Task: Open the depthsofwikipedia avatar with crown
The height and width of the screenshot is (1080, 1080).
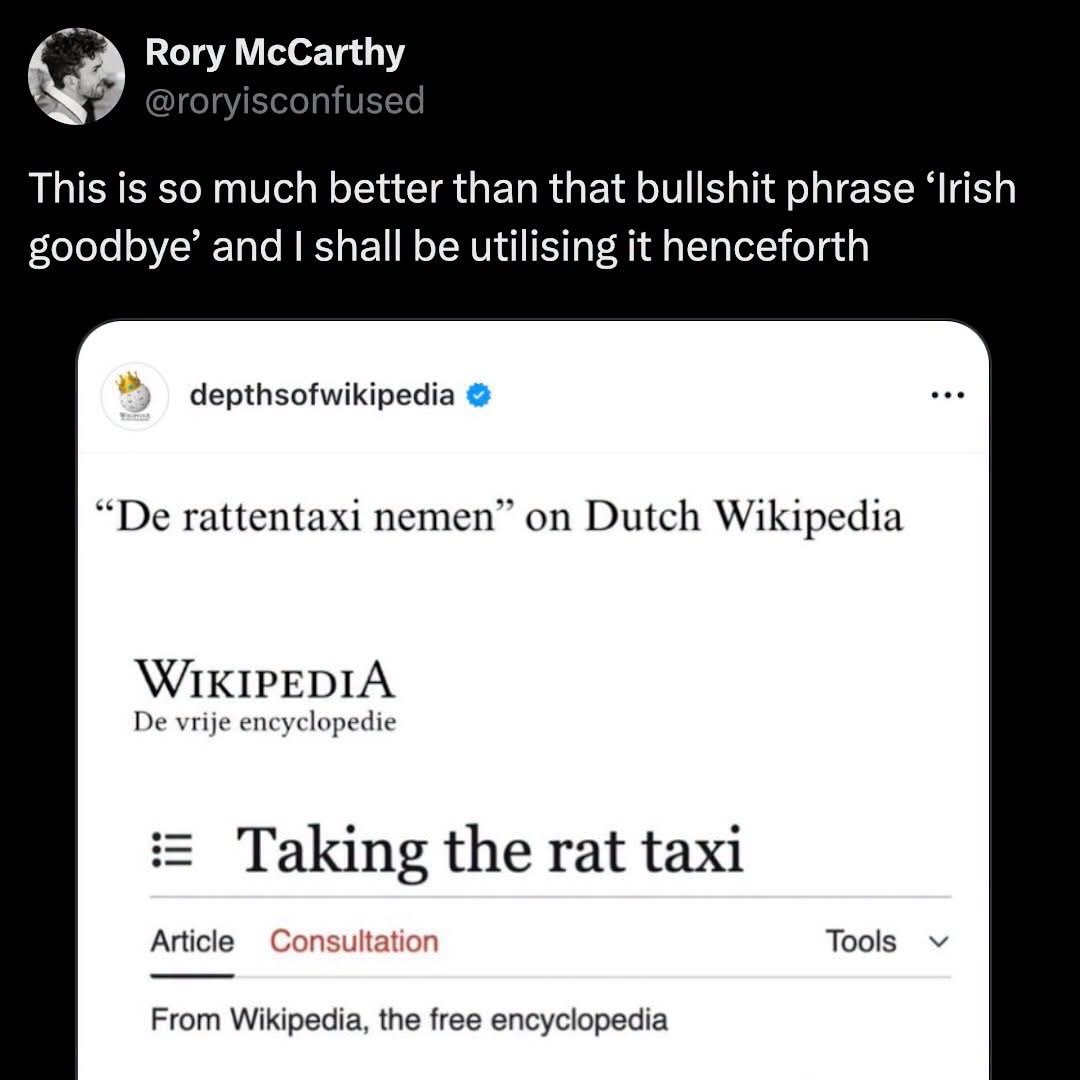Action: coord(134,396)
